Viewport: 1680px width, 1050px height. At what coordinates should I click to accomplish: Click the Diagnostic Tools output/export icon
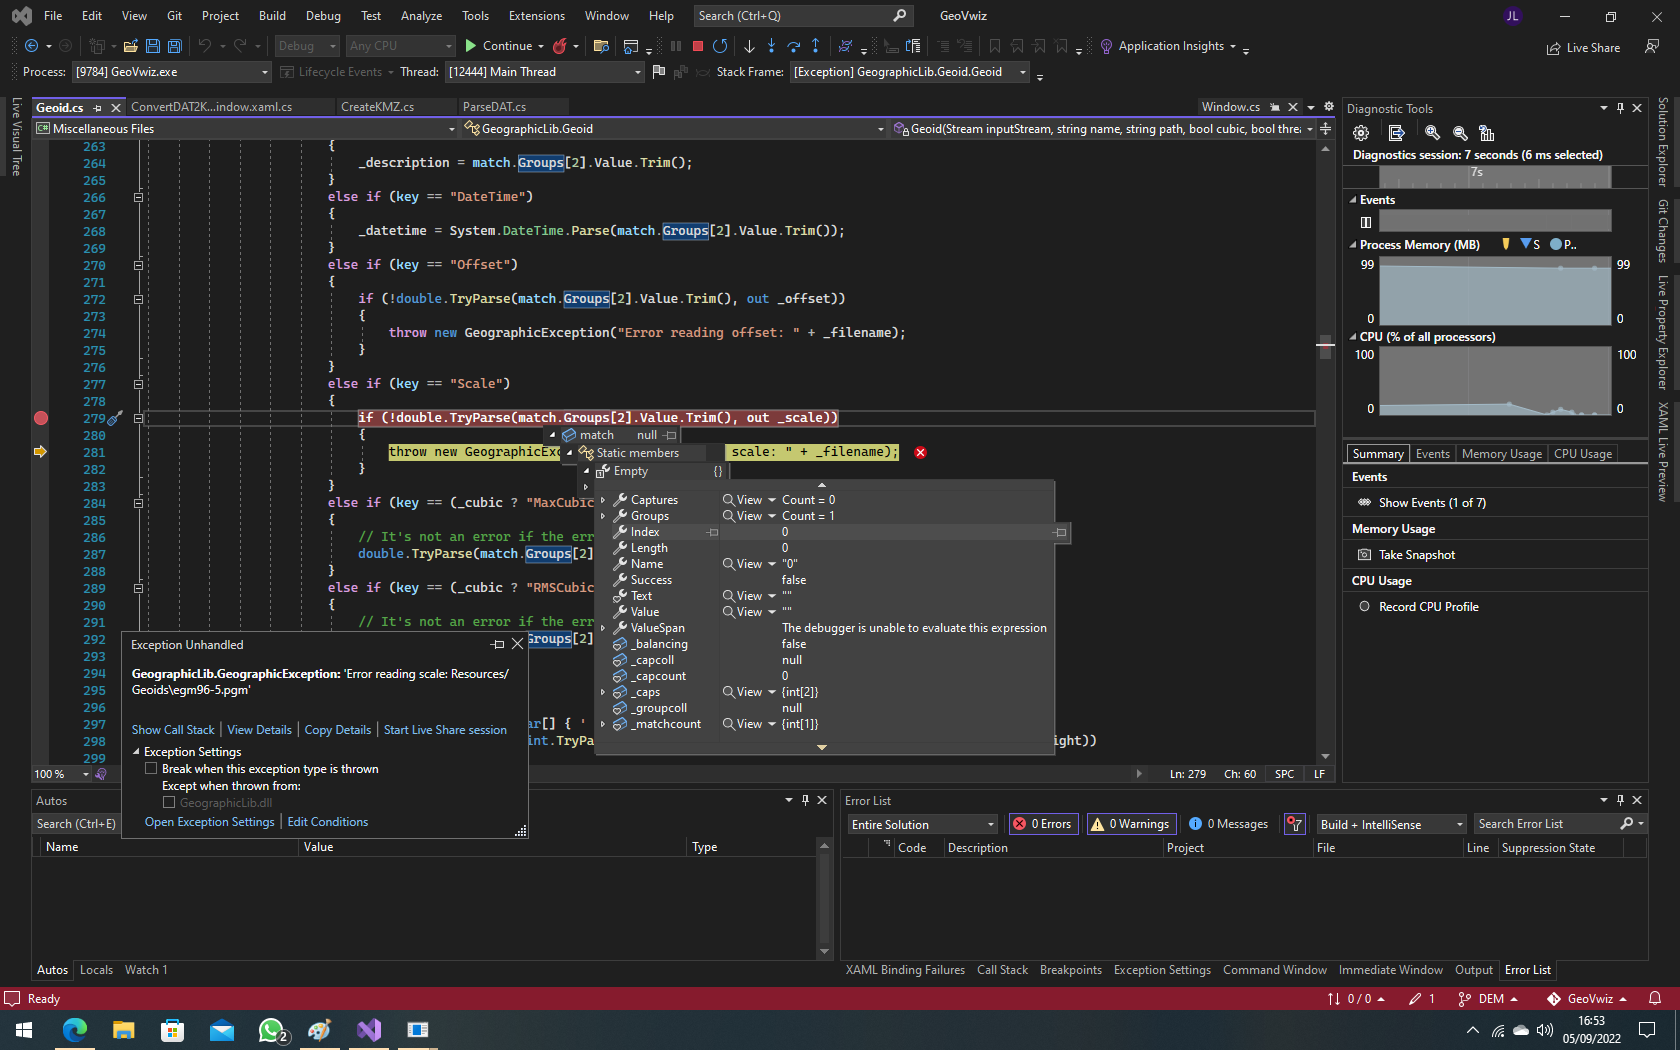point(1397,133)
